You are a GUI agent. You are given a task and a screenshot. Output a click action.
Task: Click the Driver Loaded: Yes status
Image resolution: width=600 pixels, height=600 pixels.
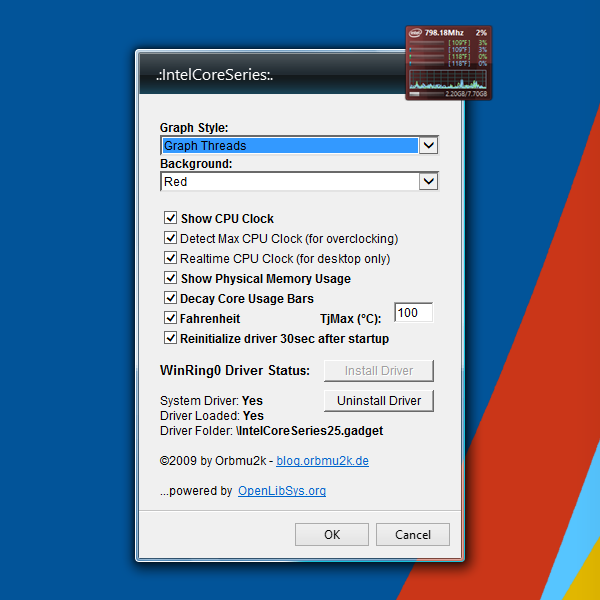point(212,416)
